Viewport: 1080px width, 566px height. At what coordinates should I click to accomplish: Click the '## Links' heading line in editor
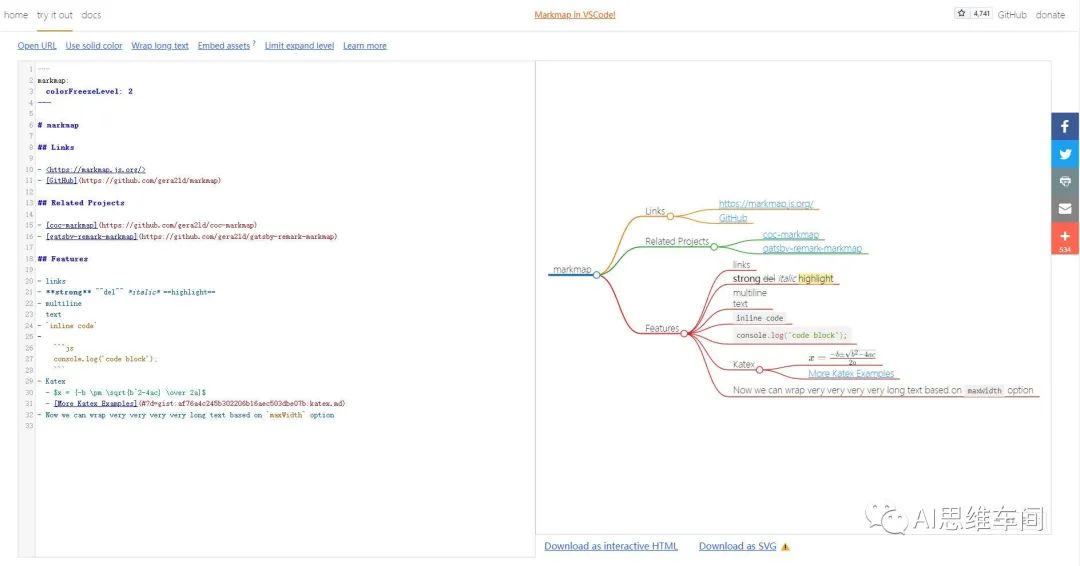pyautogui.click(x=56, y=147)
